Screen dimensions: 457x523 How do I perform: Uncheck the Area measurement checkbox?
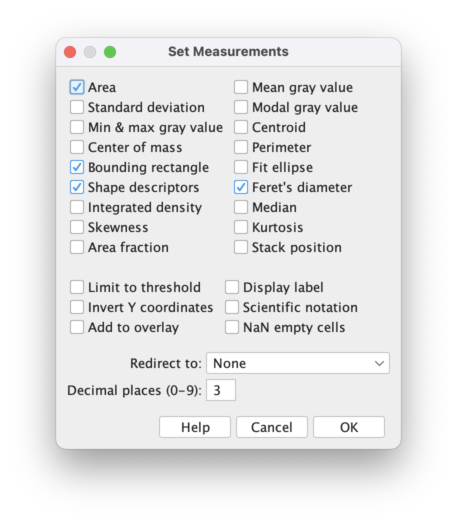77,87
